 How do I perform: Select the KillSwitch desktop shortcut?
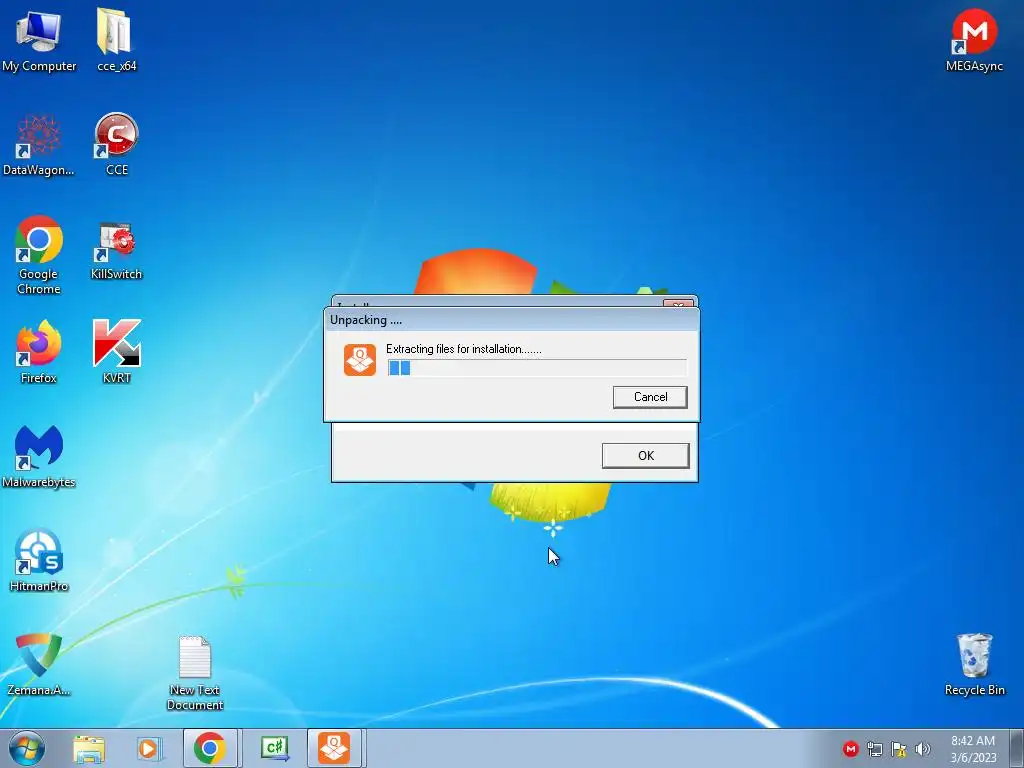point(116,251)
